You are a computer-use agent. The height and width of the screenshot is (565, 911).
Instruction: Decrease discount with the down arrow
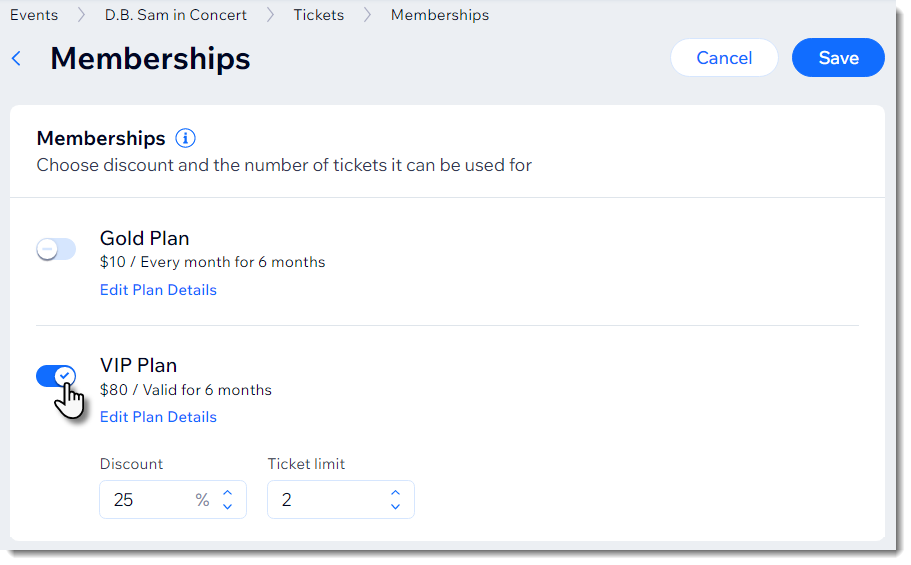(x=228, y=507)
